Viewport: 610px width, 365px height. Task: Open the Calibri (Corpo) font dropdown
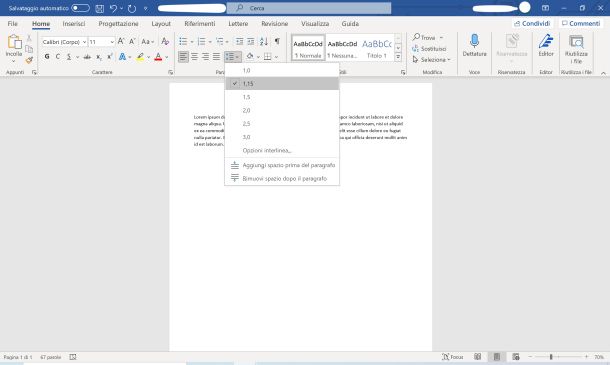pyautogui.click(x=84, y=42)
